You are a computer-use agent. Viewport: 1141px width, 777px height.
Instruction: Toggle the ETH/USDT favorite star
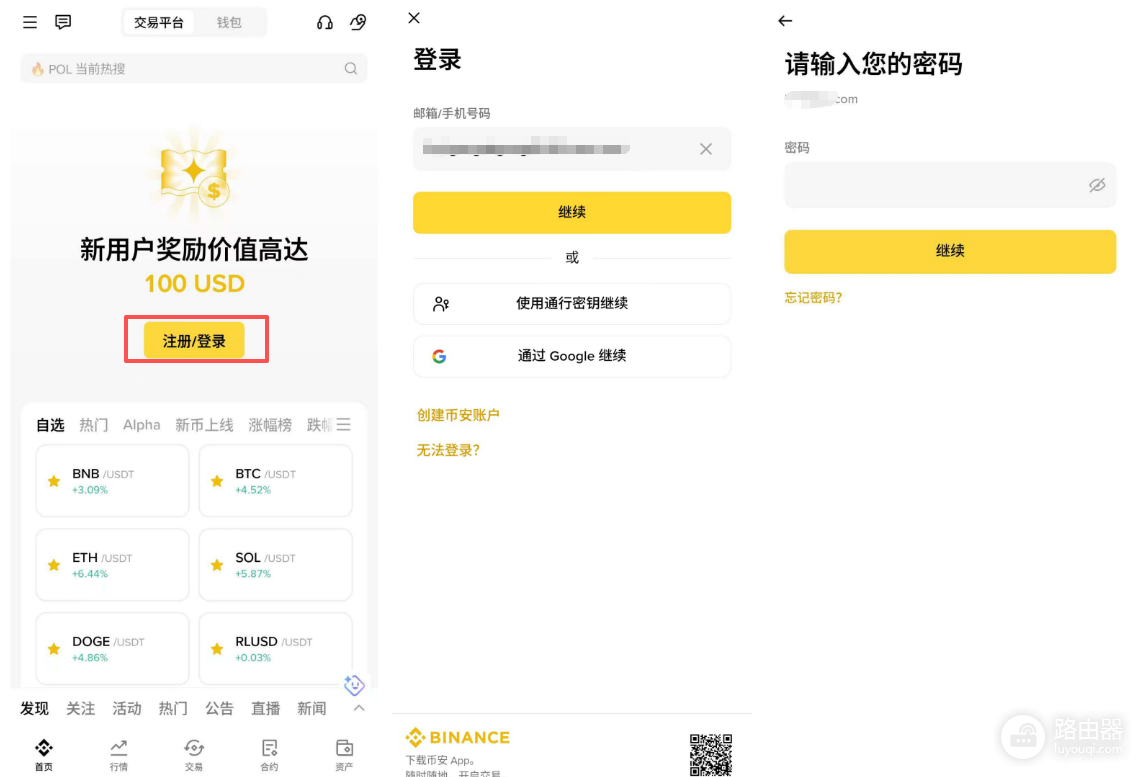point(54,565)
